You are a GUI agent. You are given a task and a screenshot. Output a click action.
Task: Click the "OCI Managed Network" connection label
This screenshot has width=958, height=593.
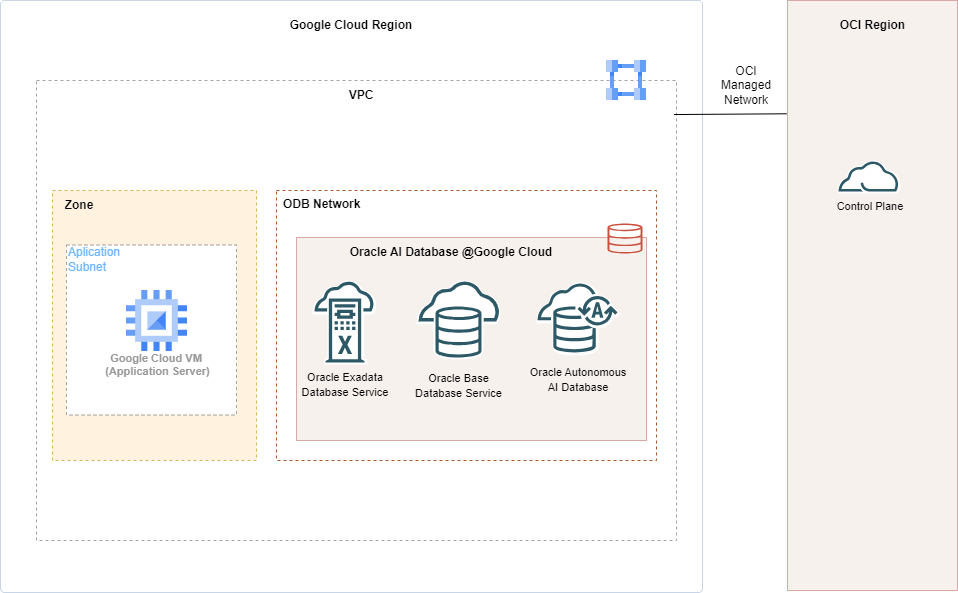[745, 85]
